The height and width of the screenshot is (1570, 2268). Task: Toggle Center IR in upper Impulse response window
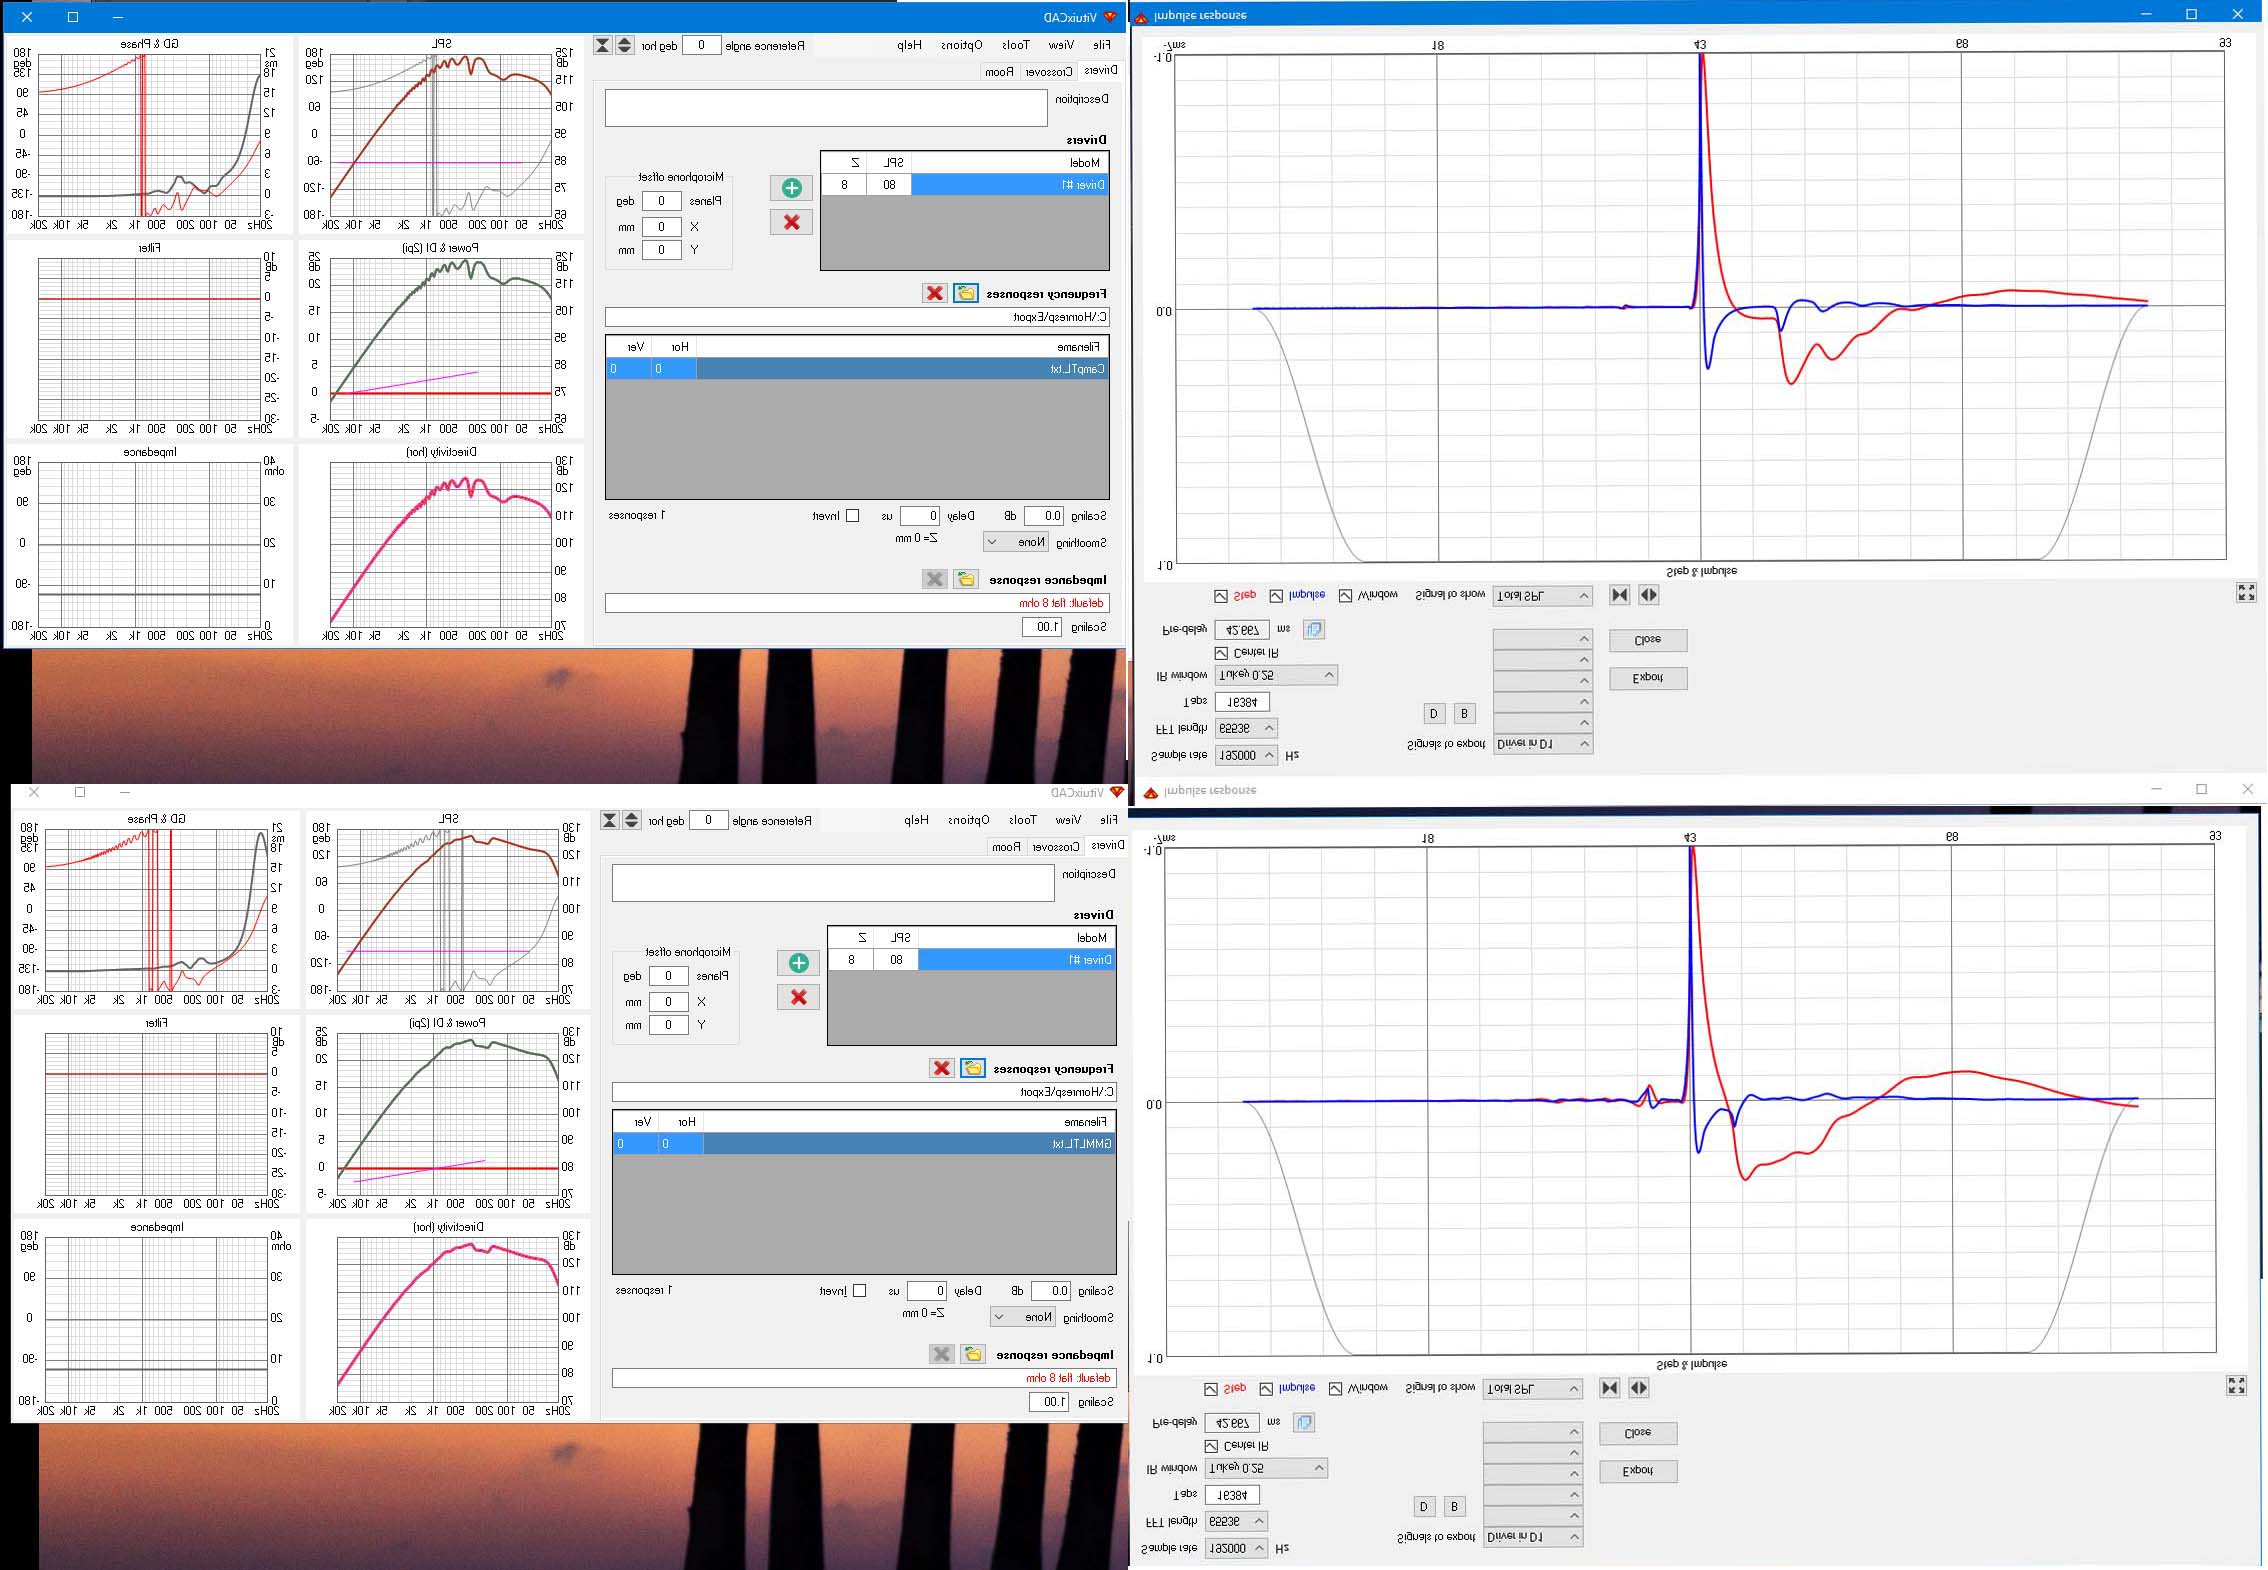(x=1221, y=653)
